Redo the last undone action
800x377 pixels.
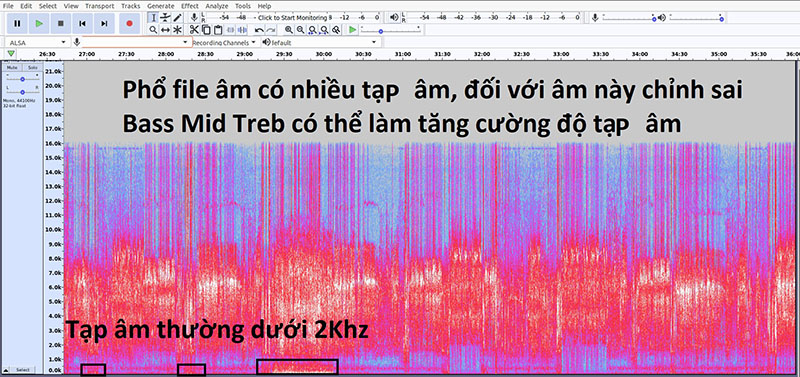[x=271, y=30]
